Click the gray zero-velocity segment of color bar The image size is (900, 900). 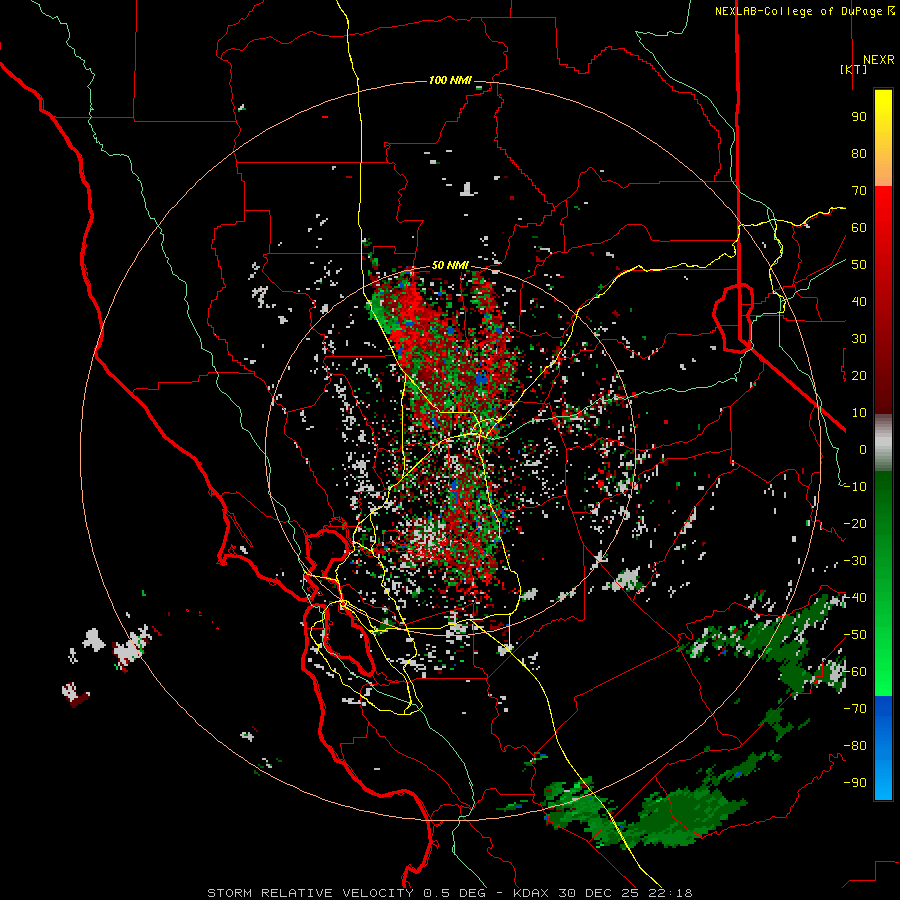[x=883, y=443]
